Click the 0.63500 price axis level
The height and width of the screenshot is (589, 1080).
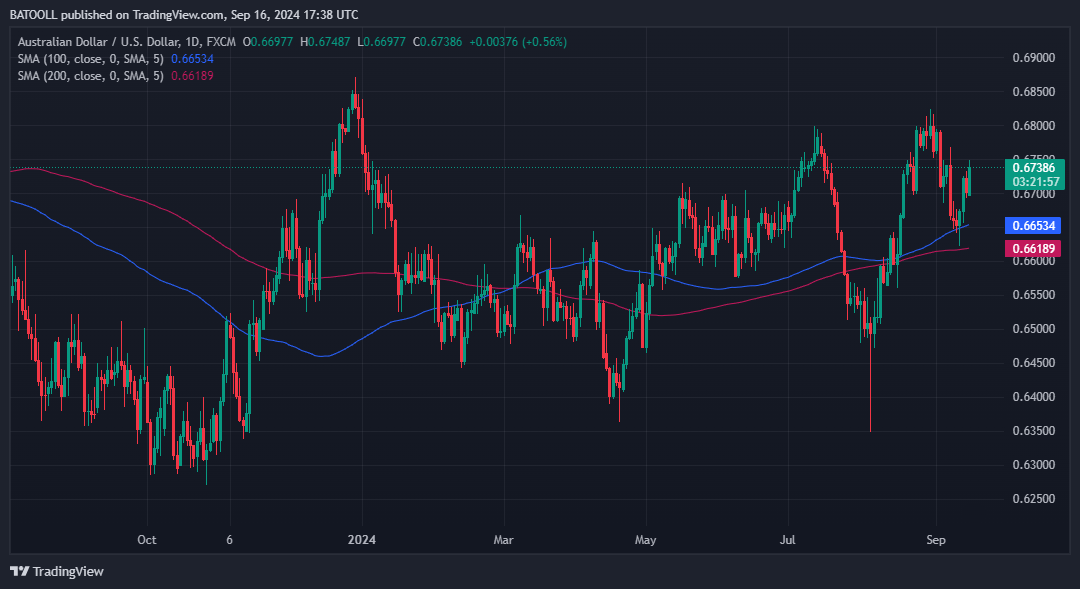click(x=1033, y=431)
